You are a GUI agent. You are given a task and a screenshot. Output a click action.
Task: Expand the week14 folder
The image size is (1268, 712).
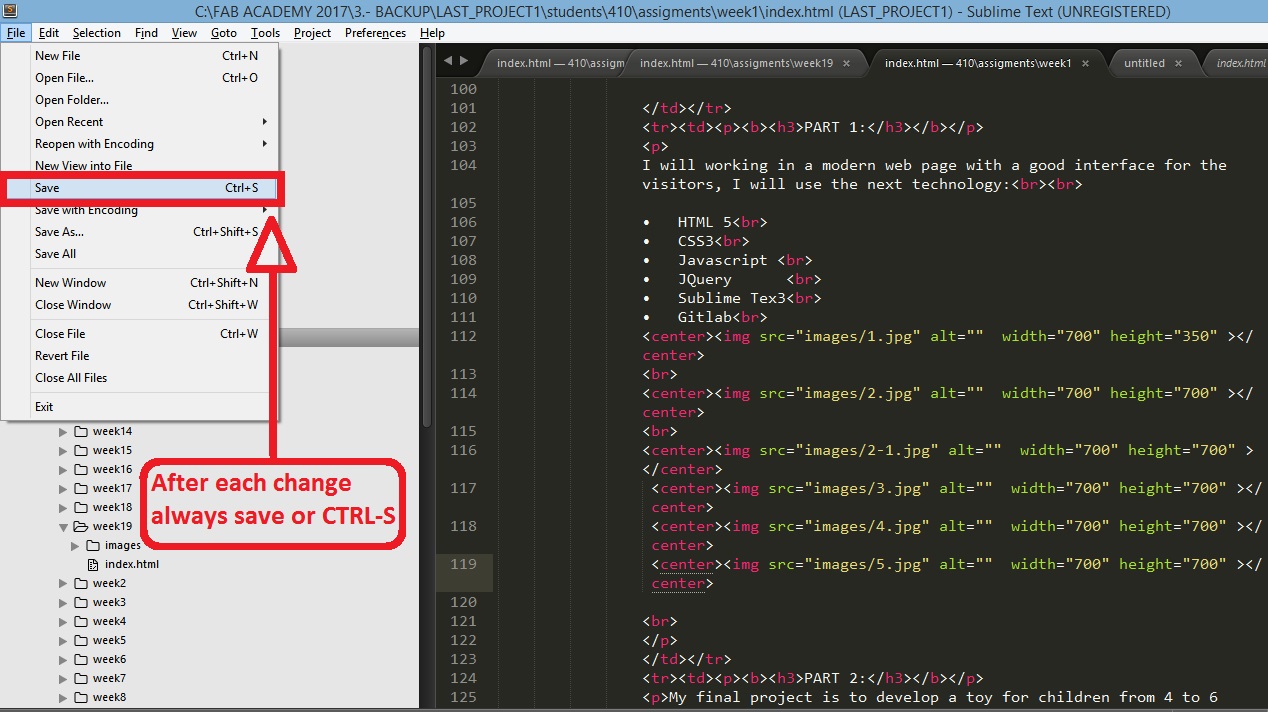[63, 432]
